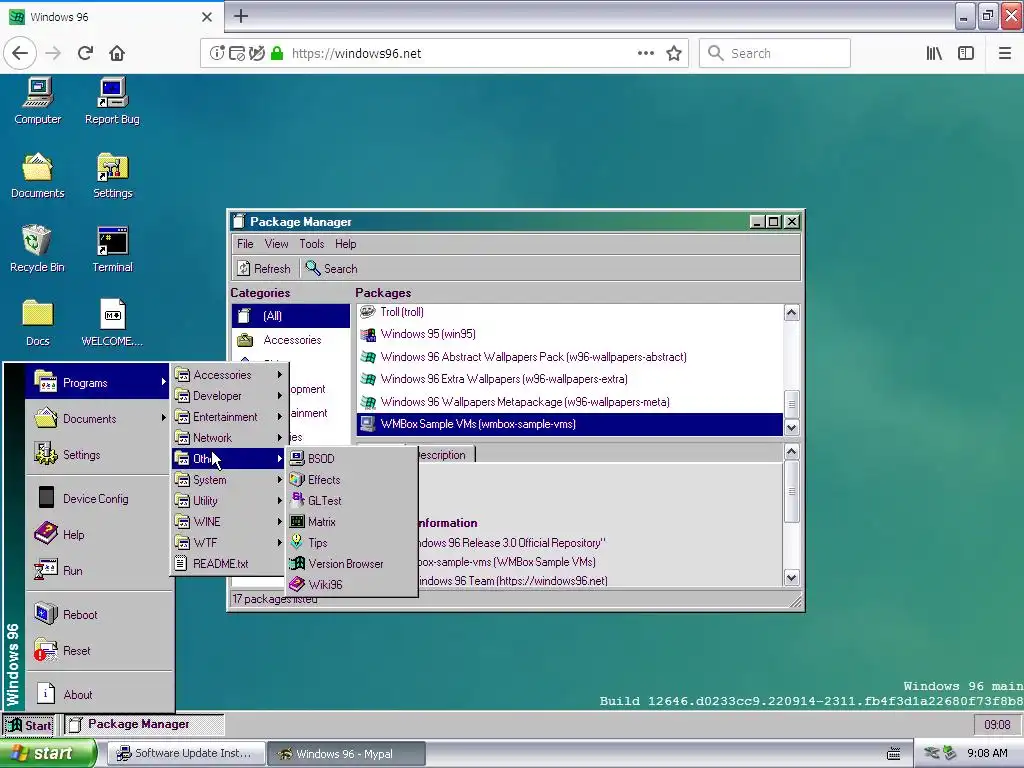1024x768 pixels.
Task: Select the Windows 95 (win95) package
Action: click(x=569, y=334)
